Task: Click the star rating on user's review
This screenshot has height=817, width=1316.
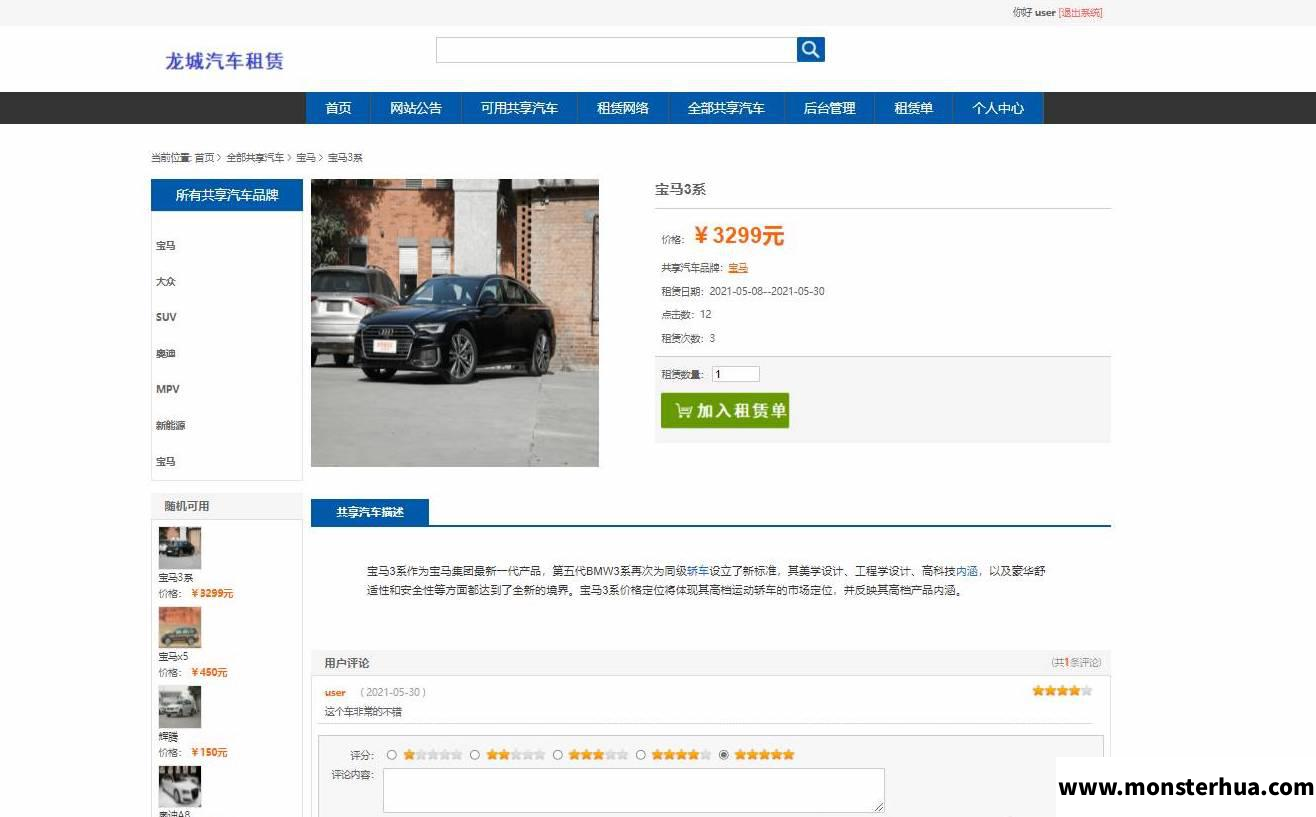Action: 1062,691
